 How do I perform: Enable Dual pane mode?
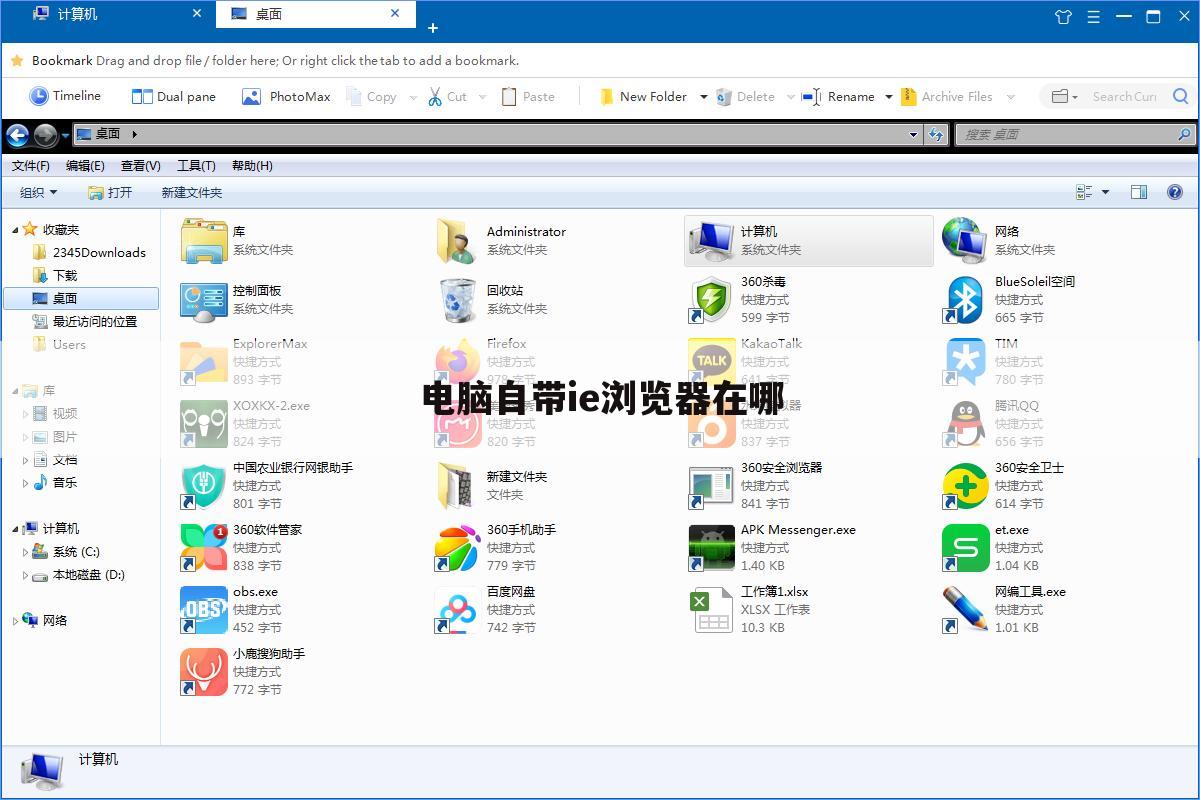point(174,96)
